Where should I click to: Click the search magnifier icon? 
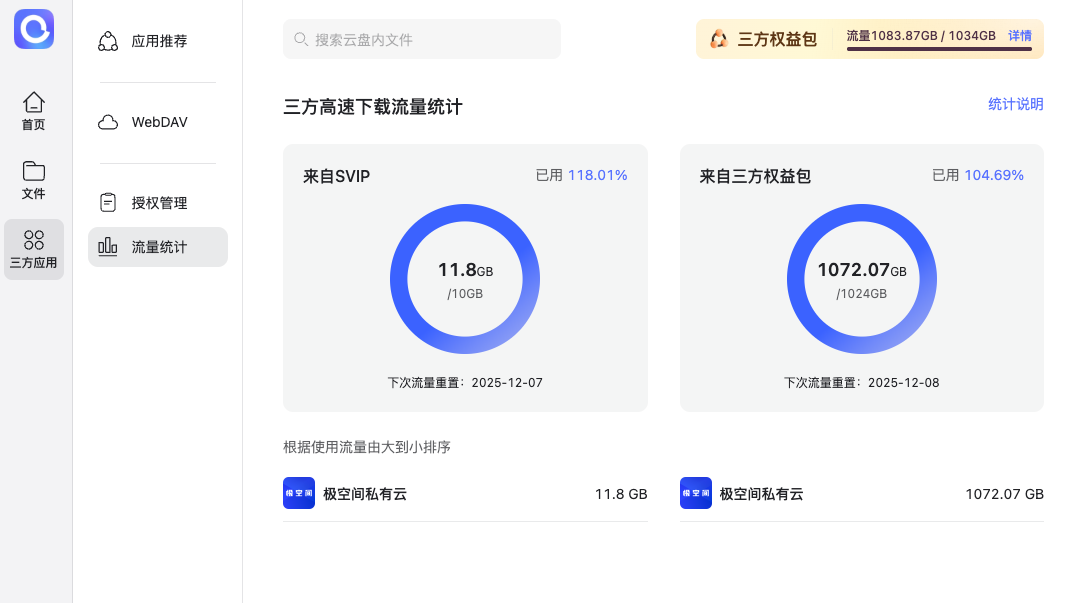(x=301, y=39)
